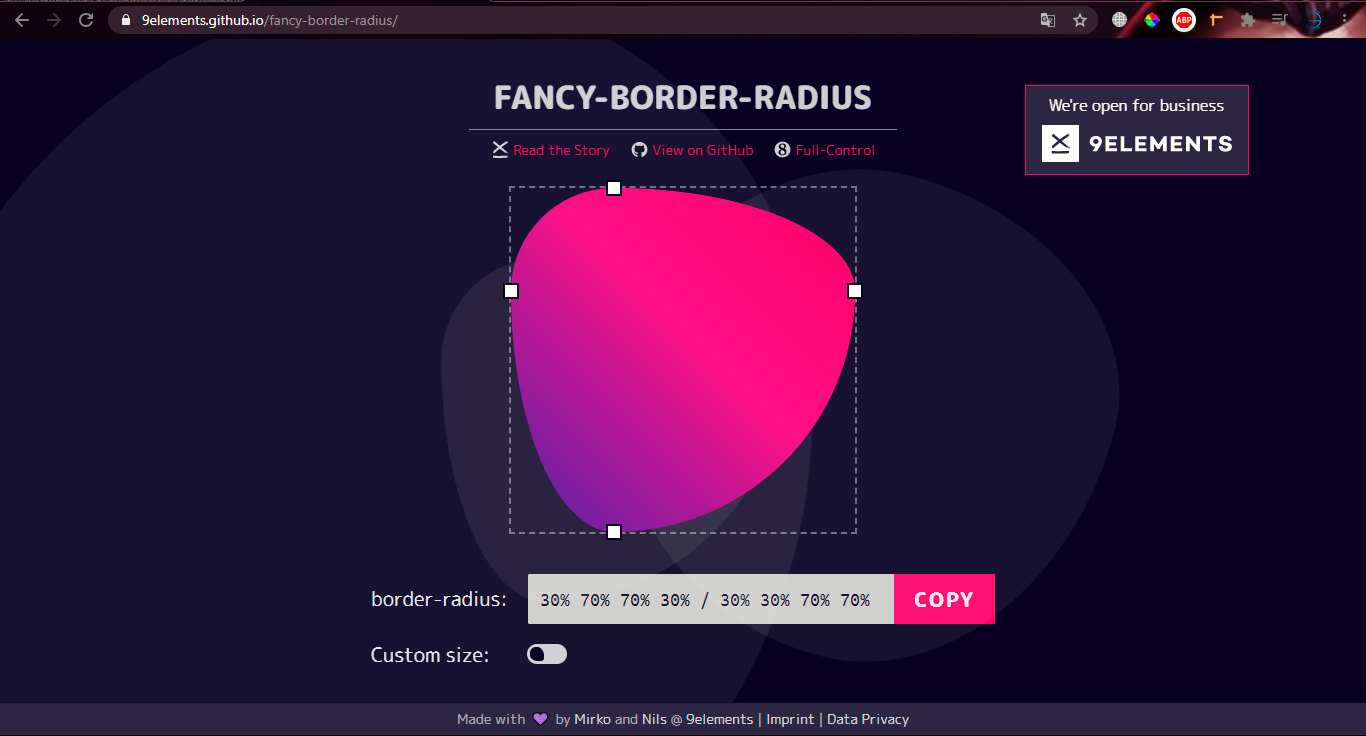The image size is (1366, 736).
Task: Open the browser extensions puzzle icon
Action: click(x=1249, y=19)
